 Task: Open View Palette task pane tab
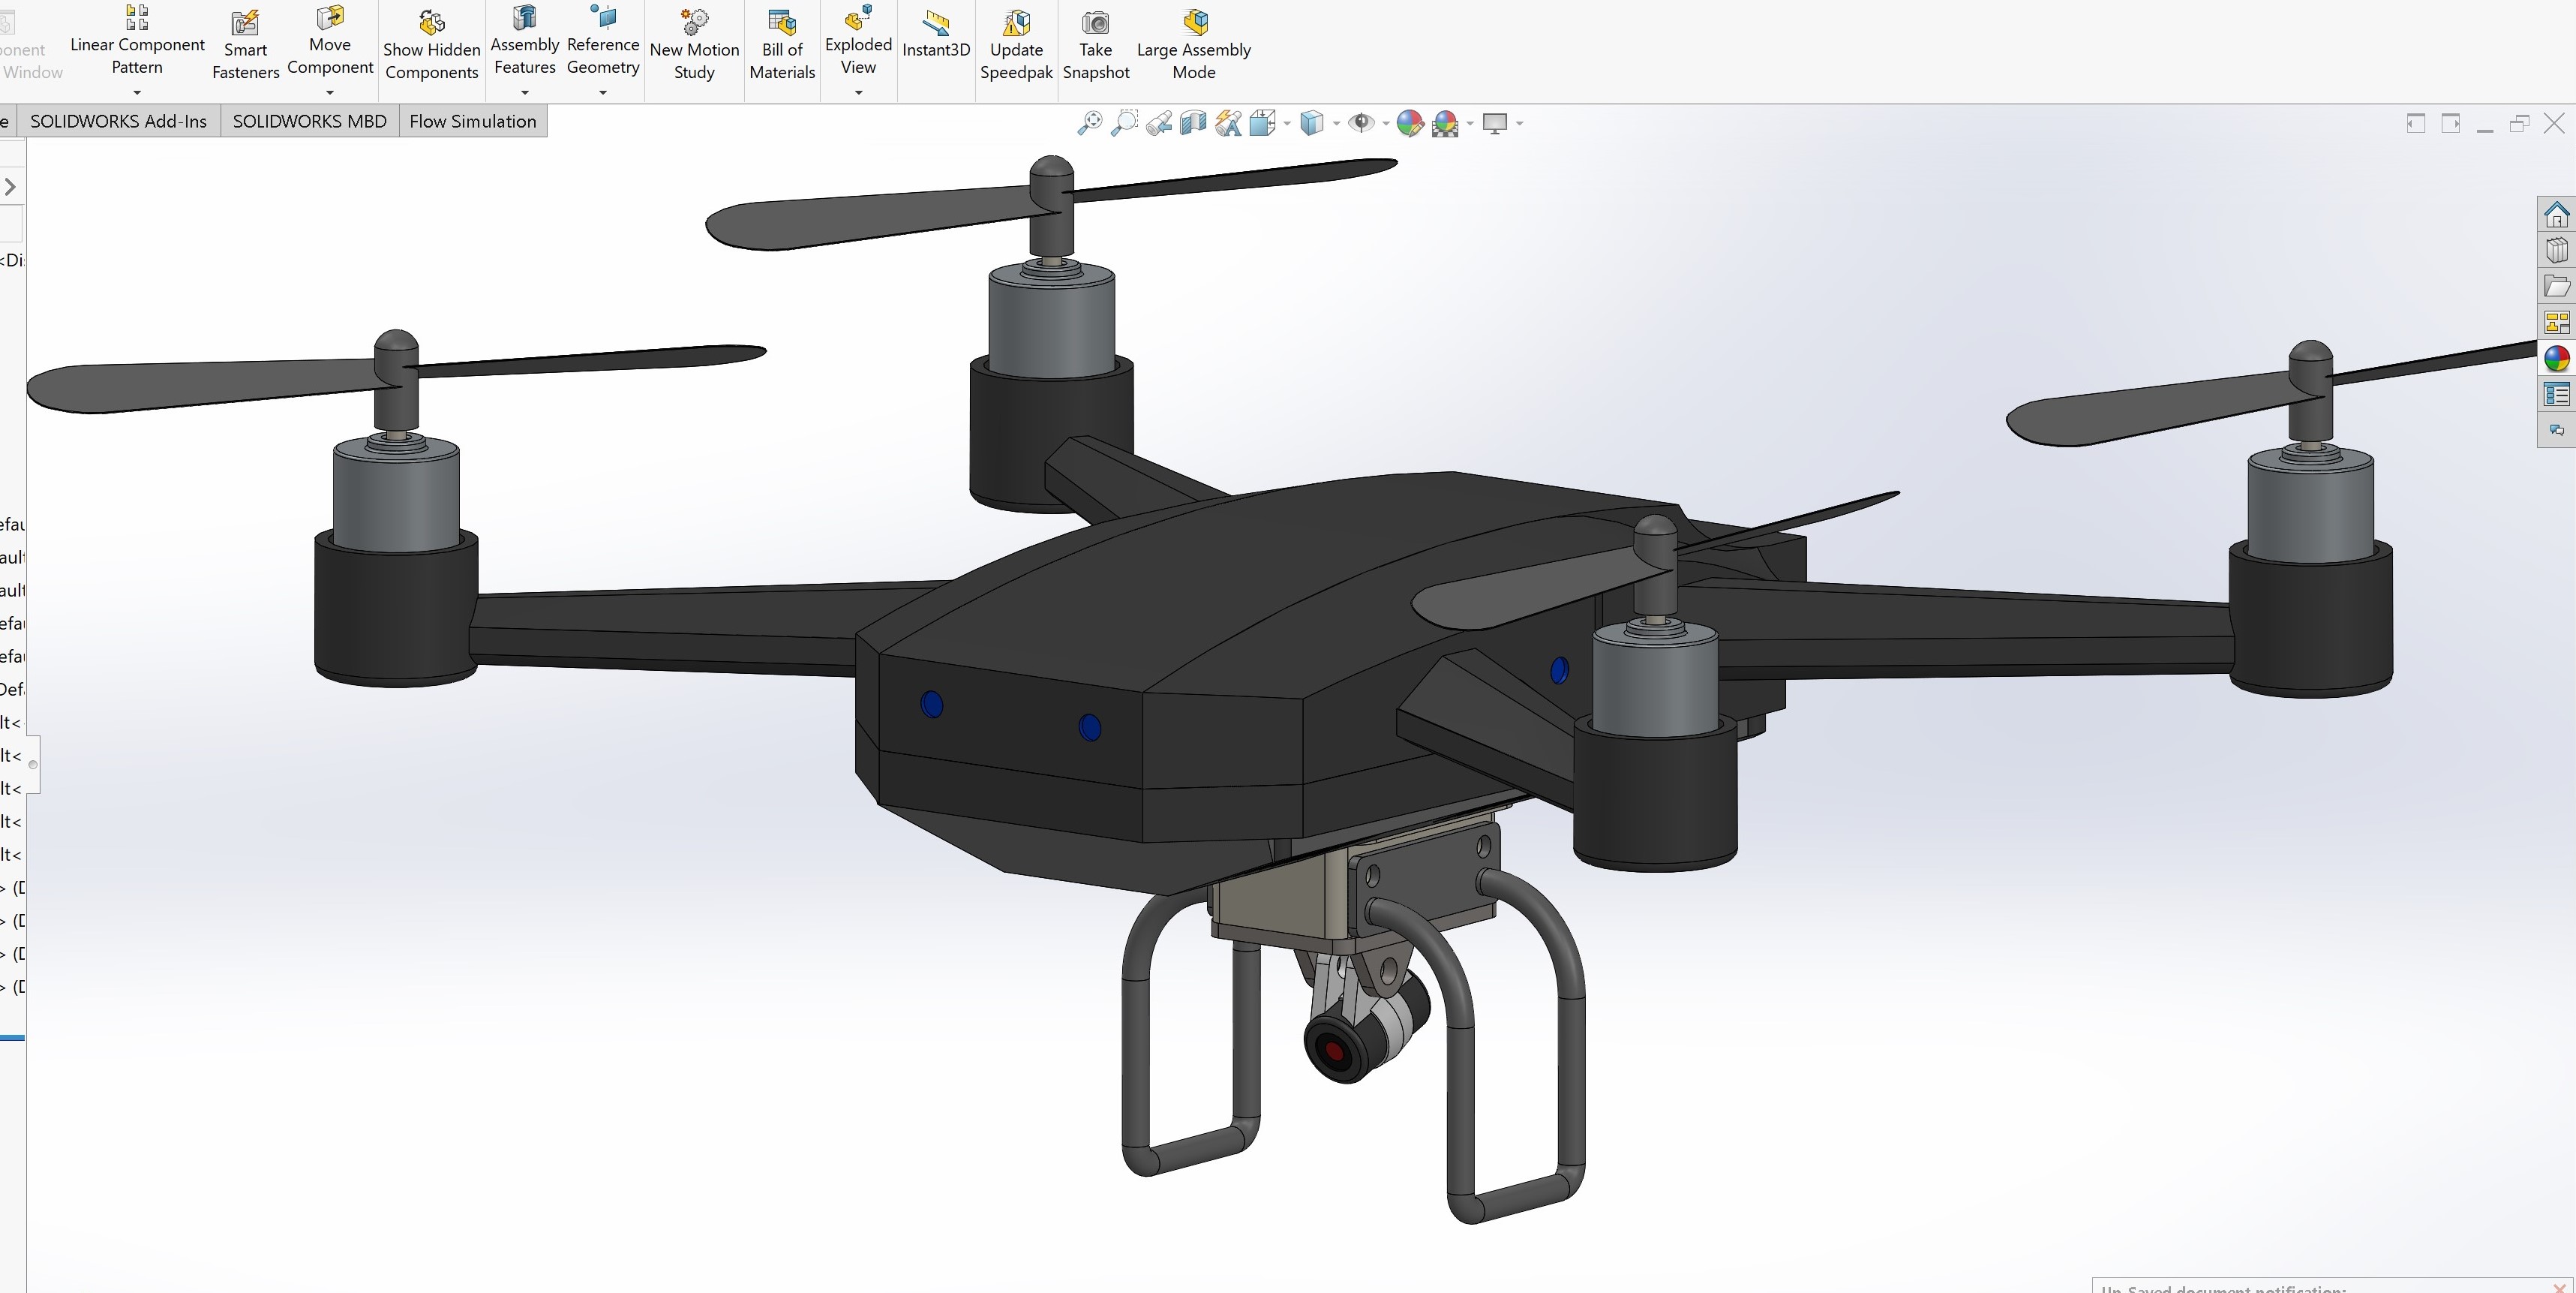point(2557,323)
